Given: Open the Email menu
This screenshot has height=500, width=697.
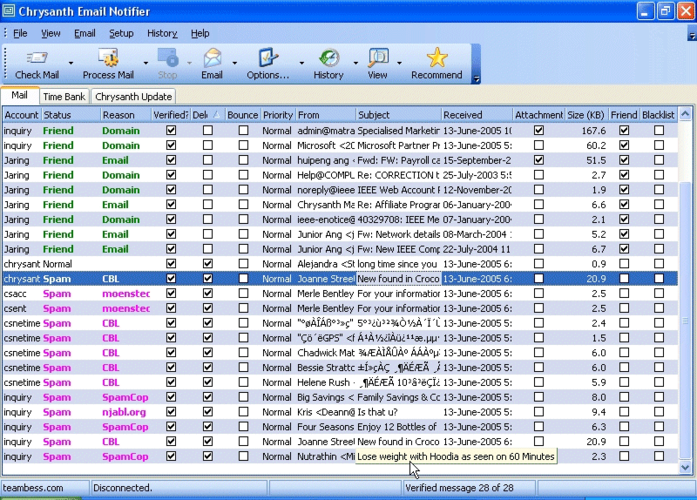Looking at the screenshot, I should [x=84, y=33].
